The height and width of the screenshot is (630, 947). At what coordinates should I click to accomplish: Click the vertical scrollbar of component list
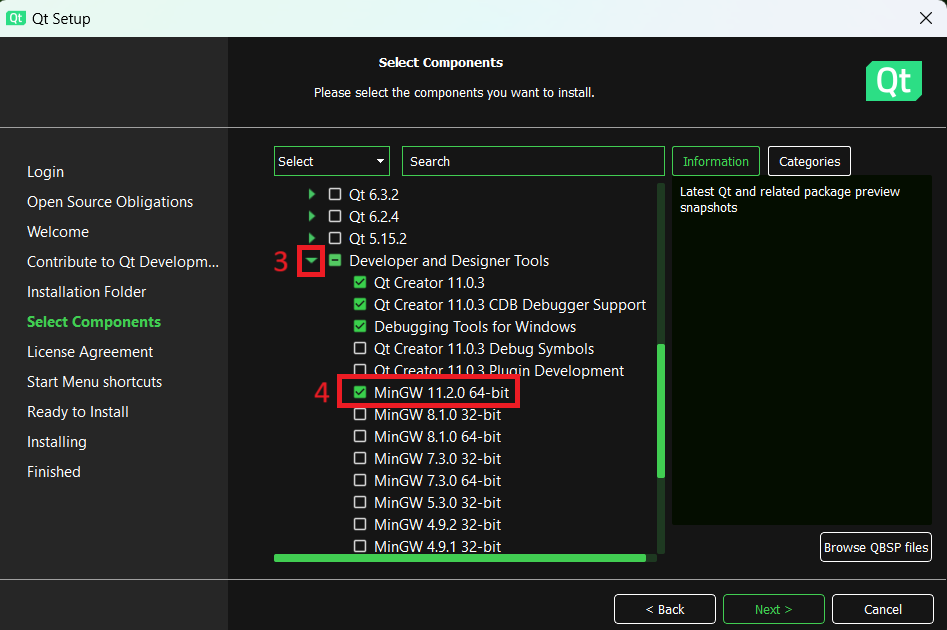point(661,411)
